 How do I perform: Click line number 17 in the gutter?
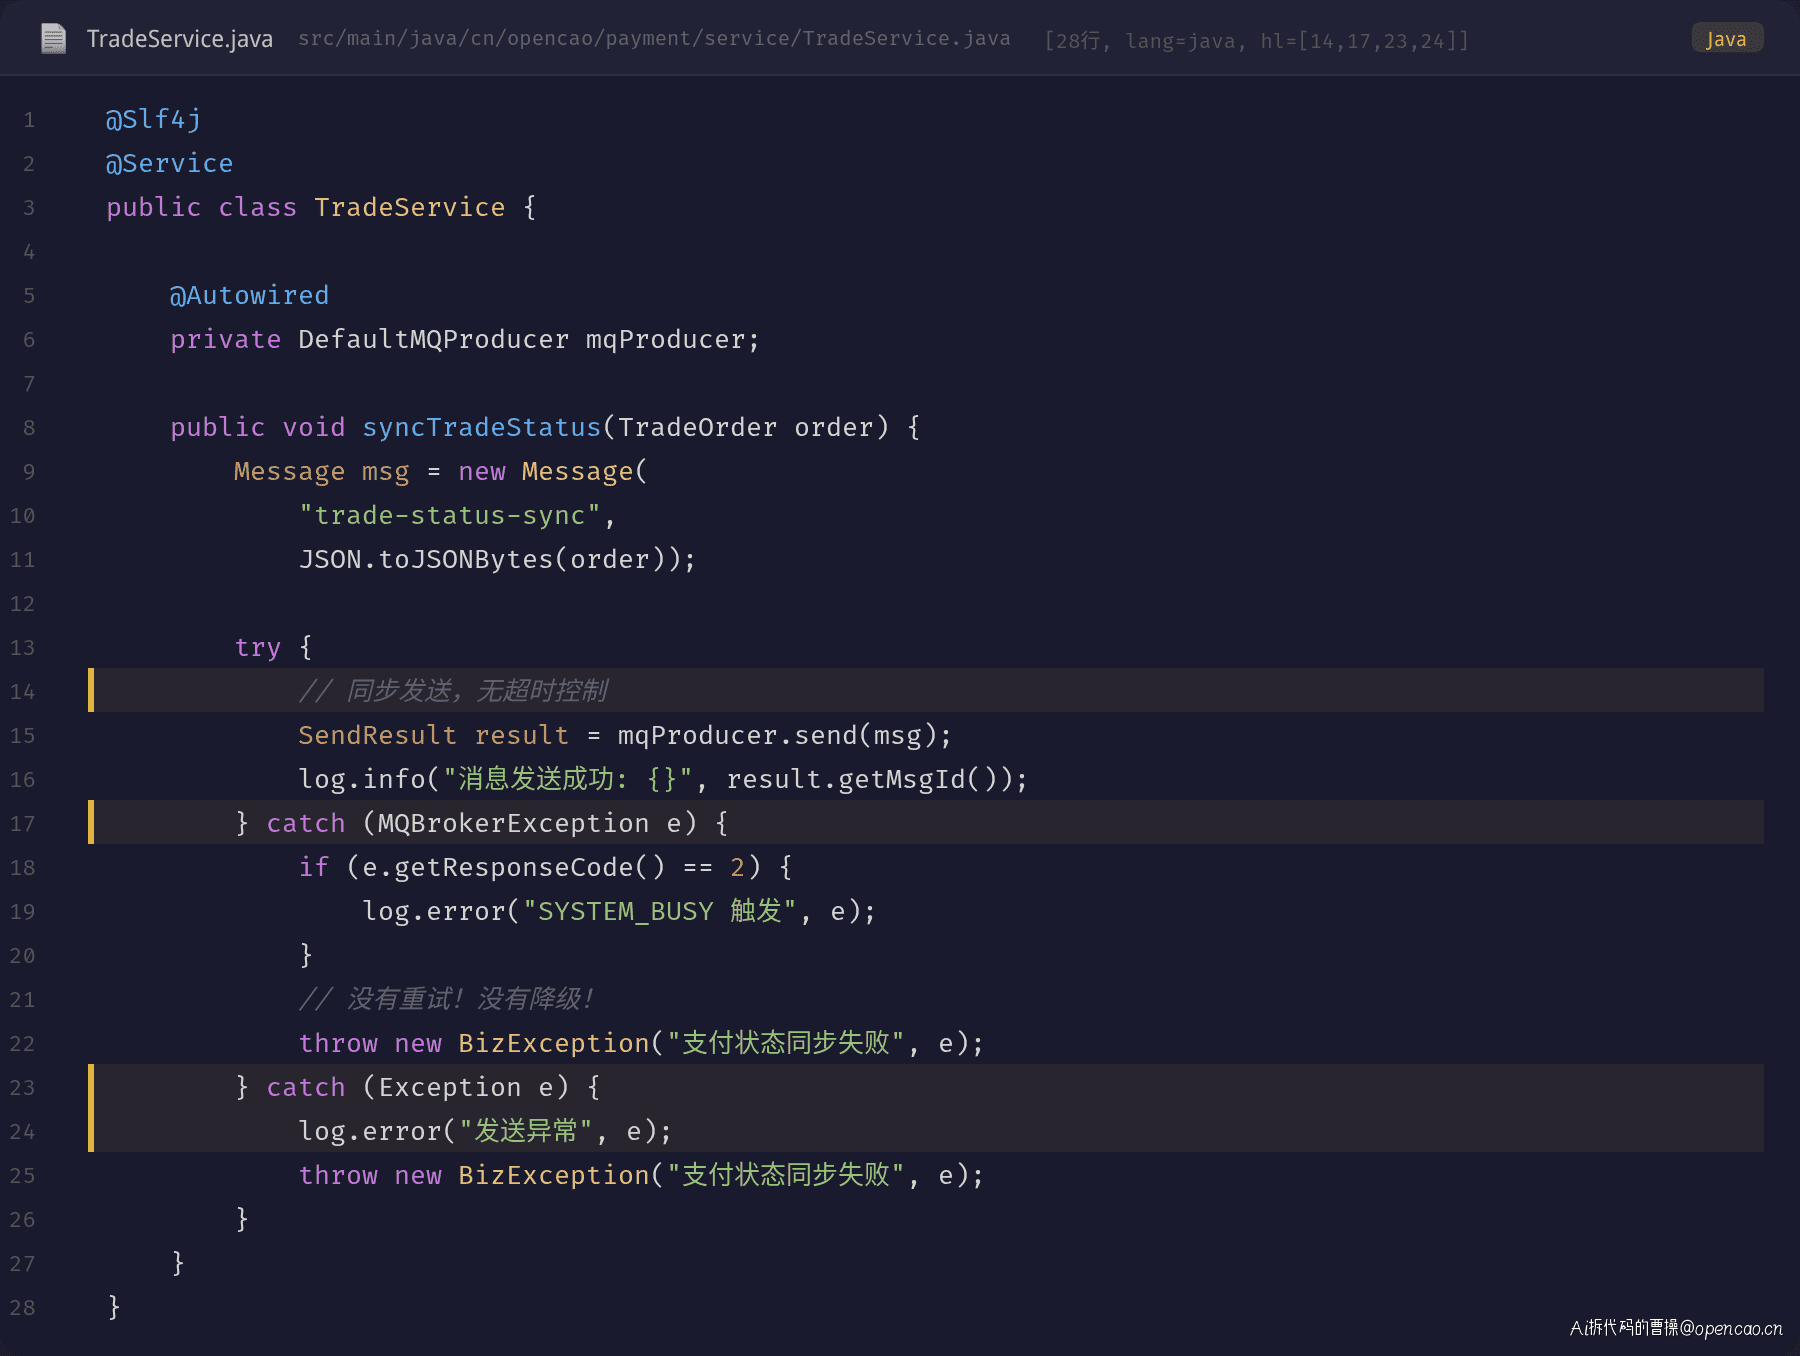click(x=23, y=823)
